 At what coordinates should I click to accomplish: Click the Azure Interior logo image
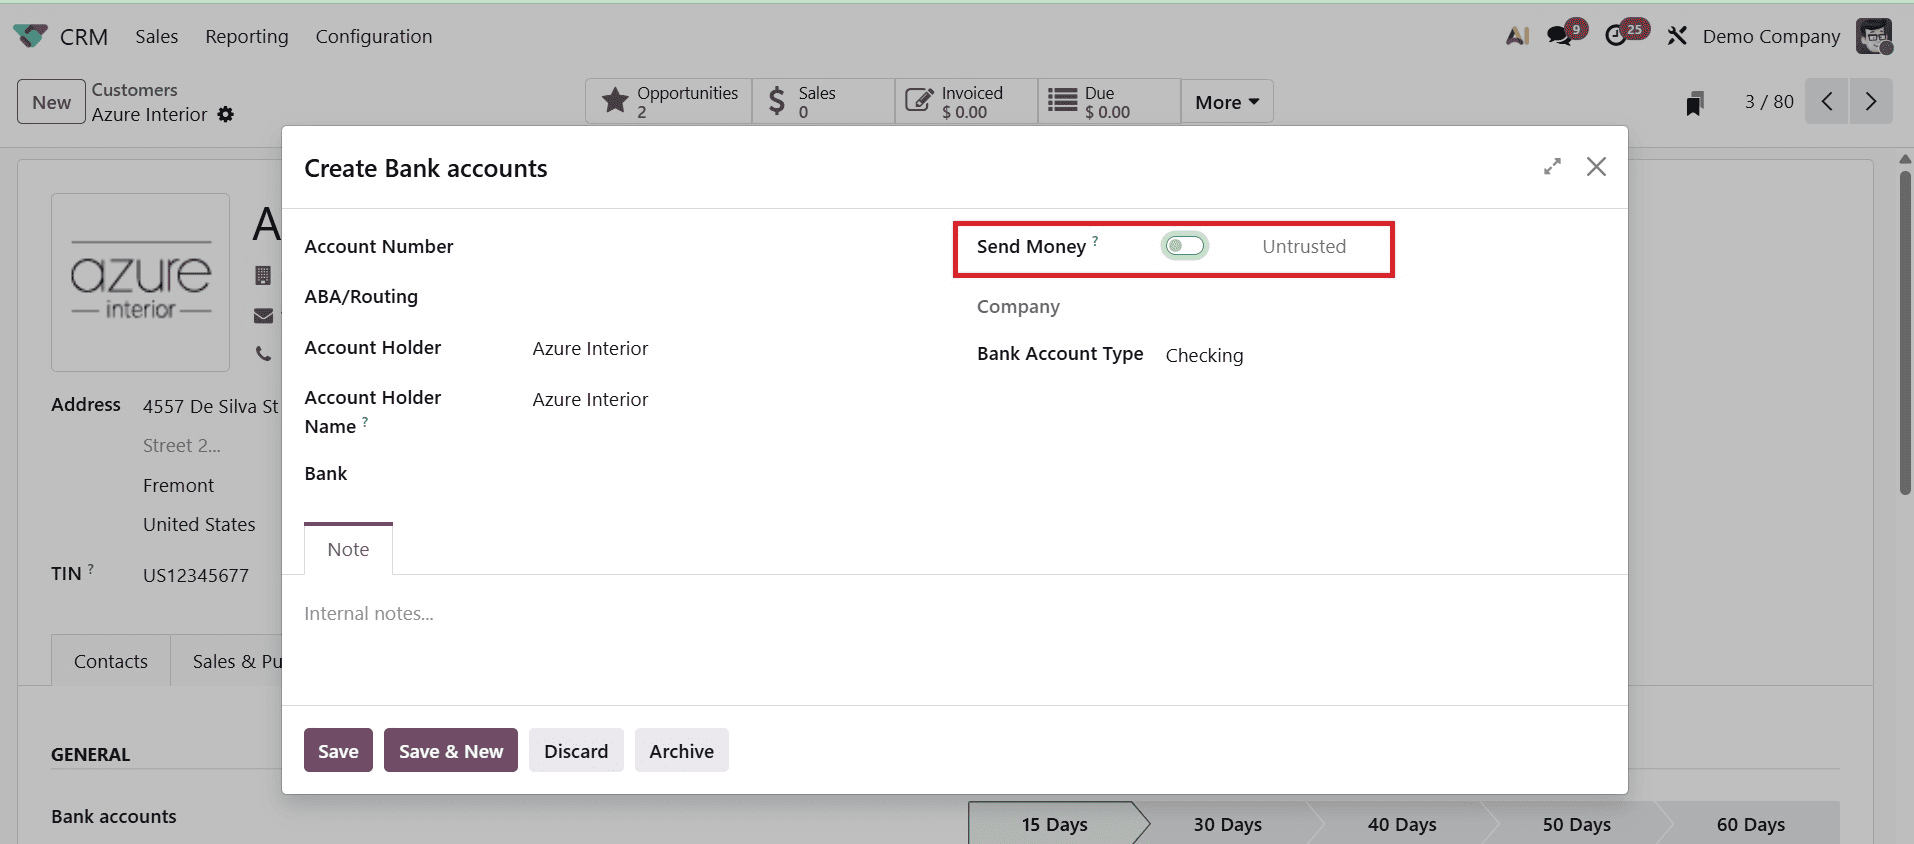141,282
